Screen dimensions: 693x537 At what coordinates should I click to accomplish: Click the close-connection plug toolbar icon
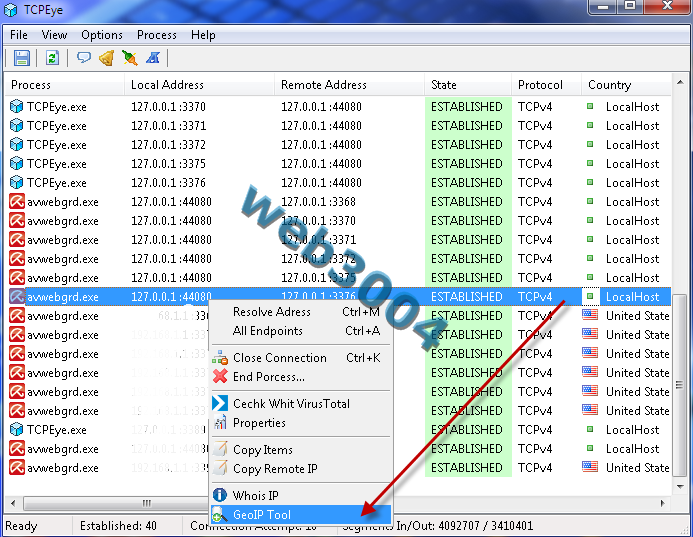[x=129, y=58]
